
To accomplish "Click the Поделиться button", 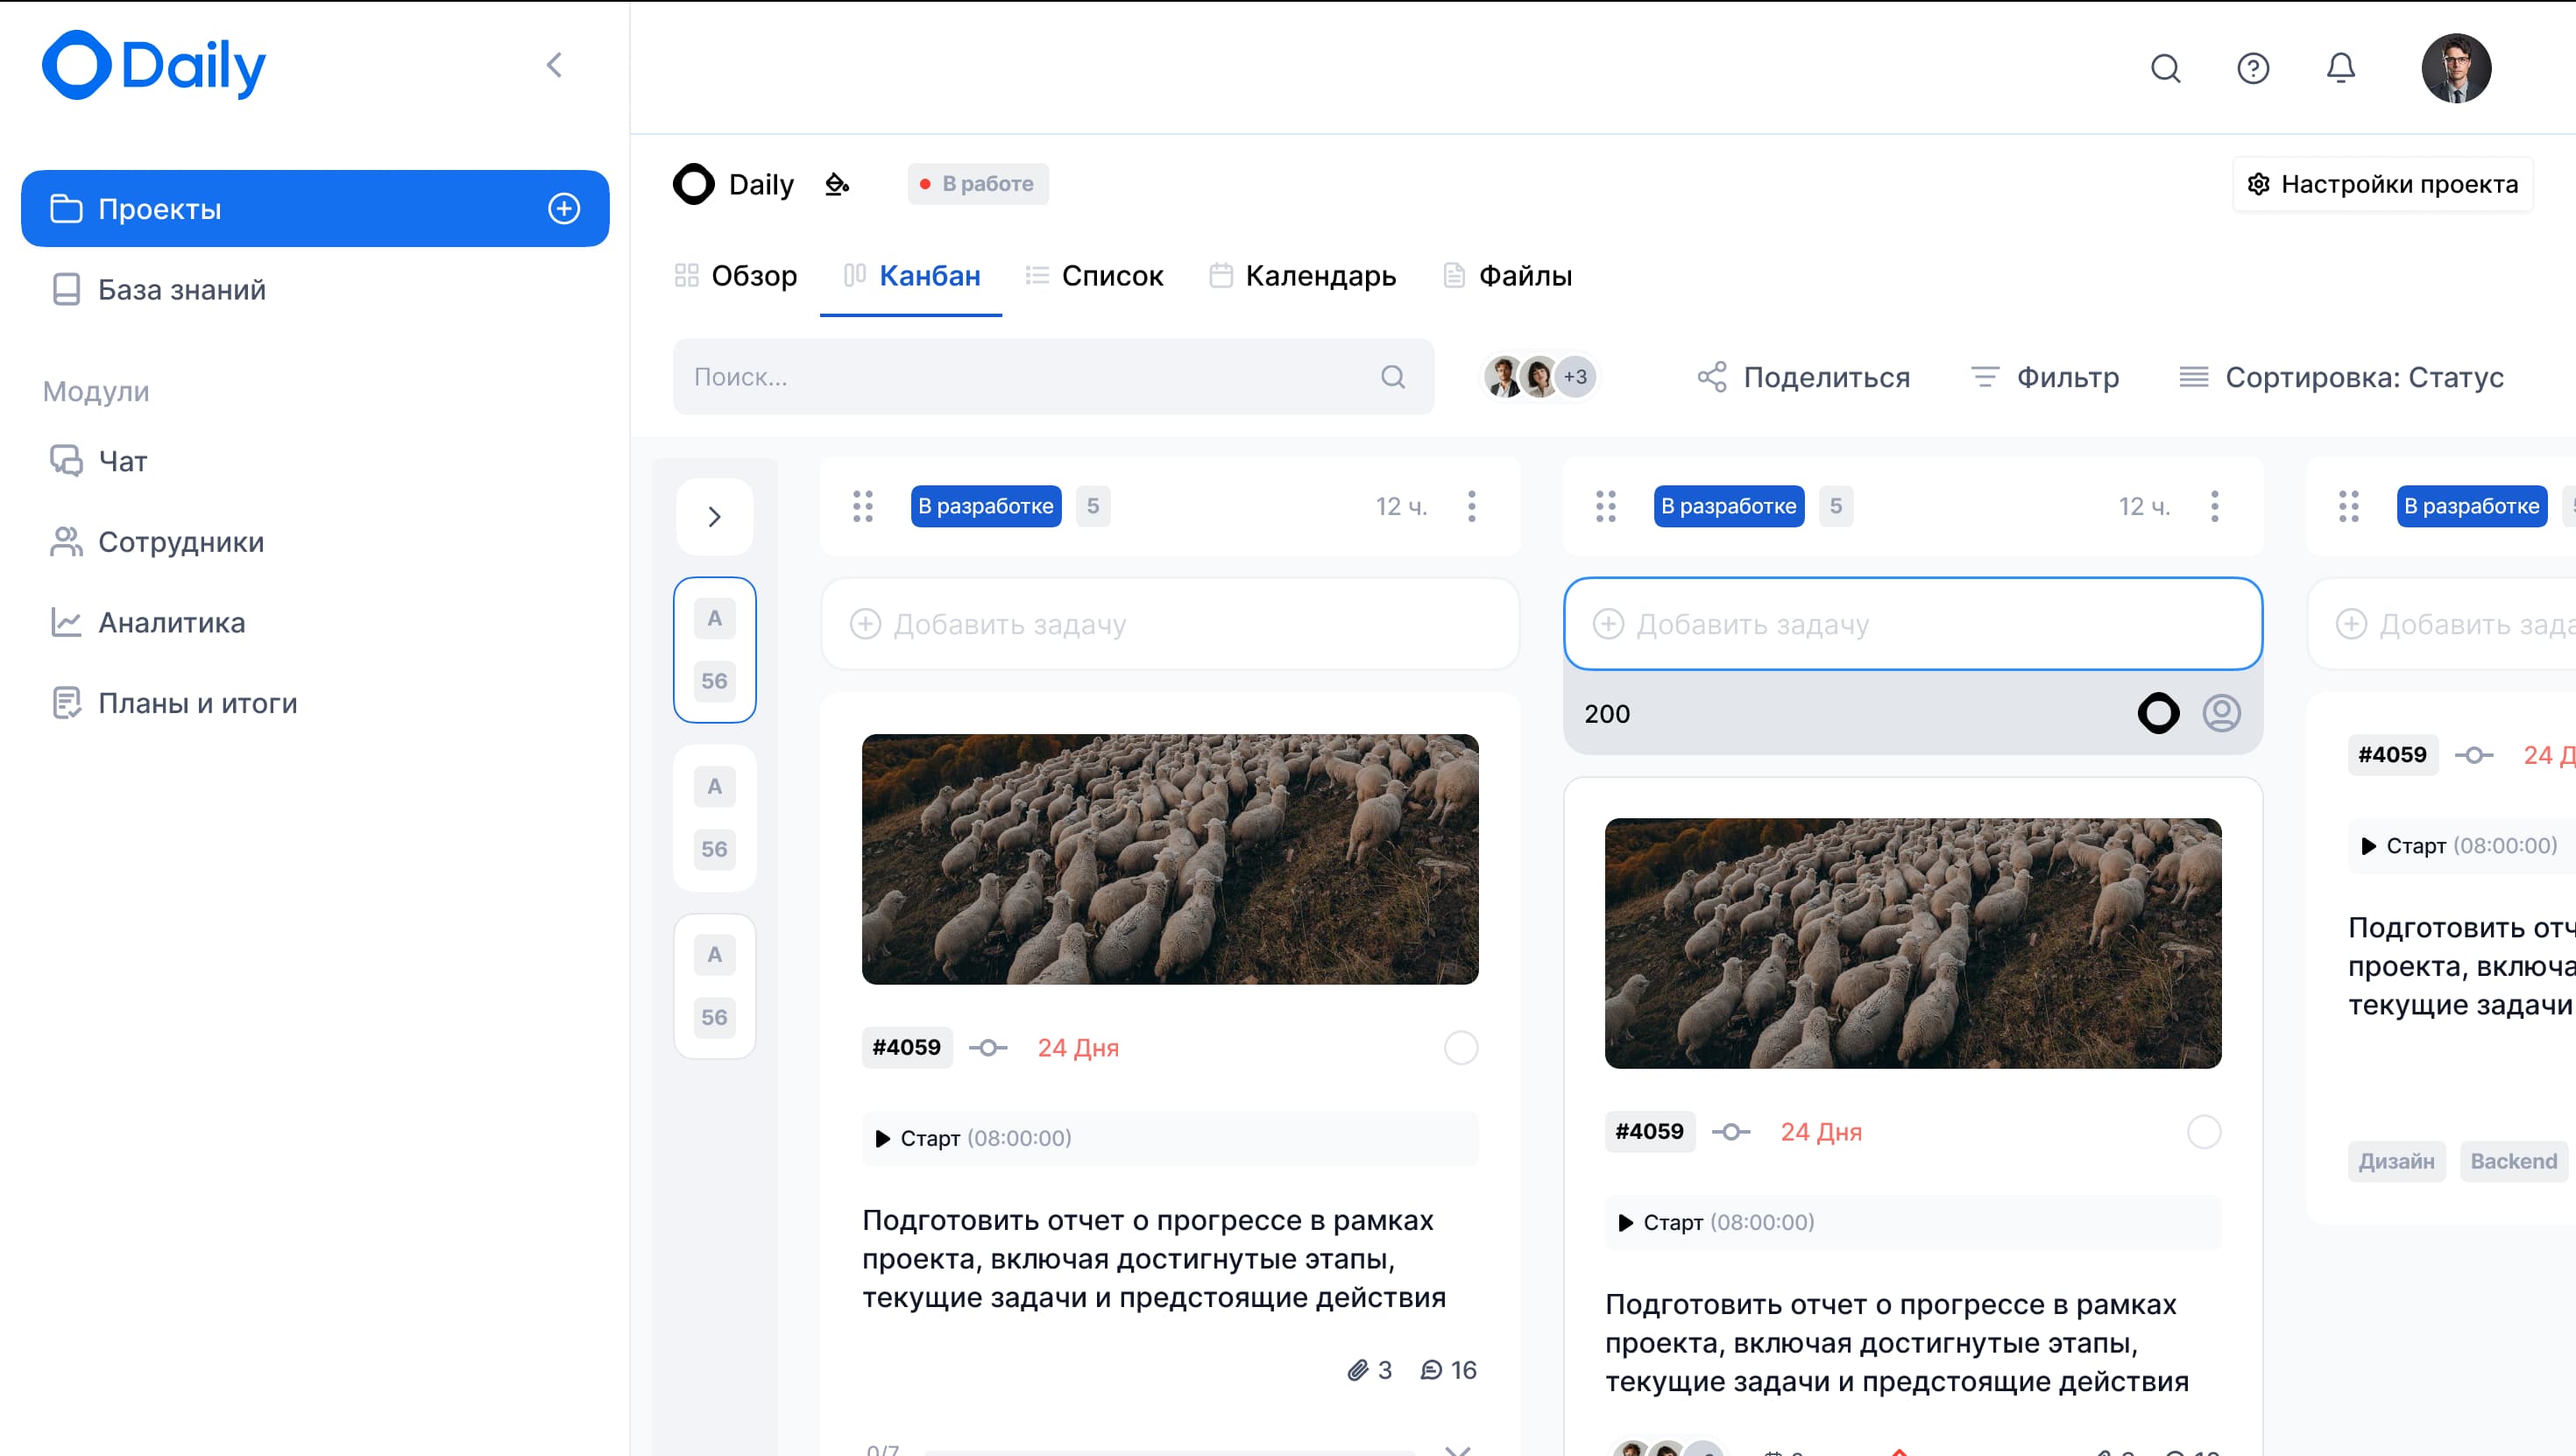I will (x=1805, y=377).
